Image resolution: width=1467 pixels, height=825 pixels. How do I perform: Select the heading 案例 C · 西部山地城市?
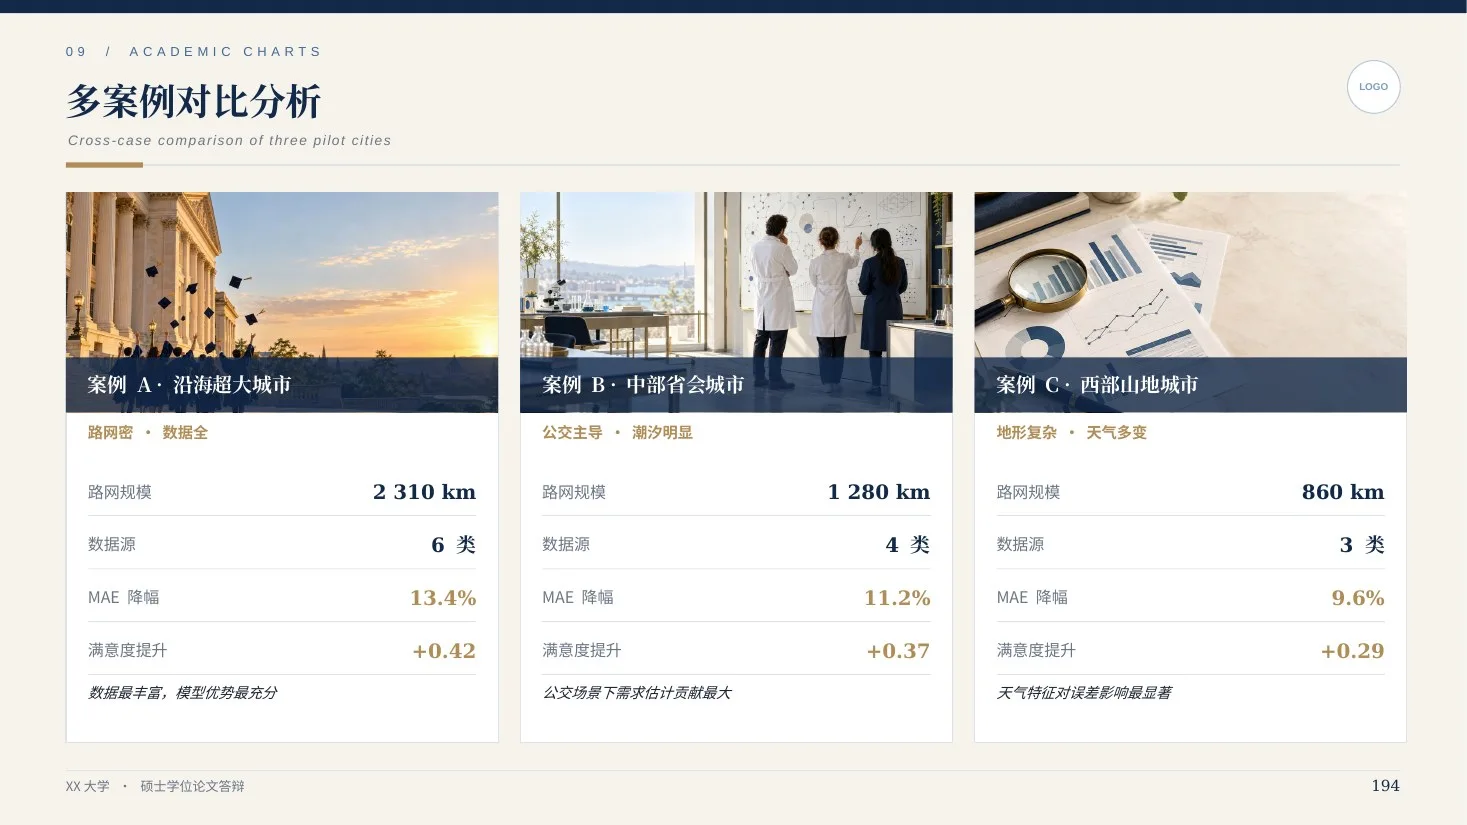click(1097, 385)
